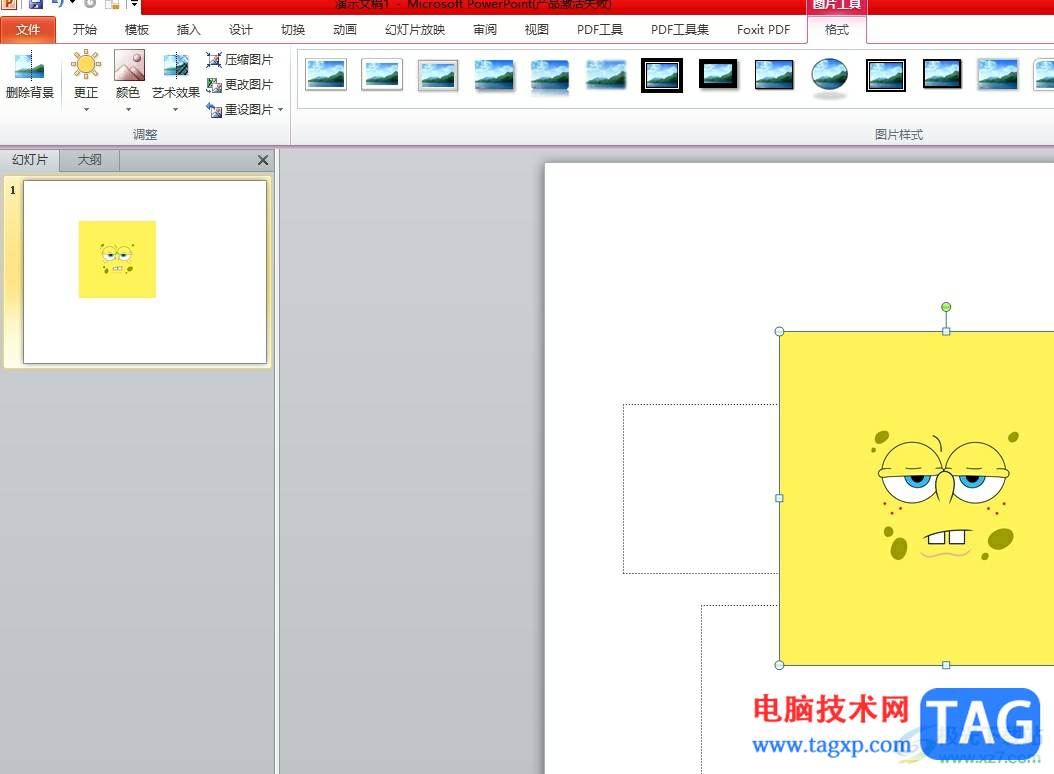Apply the fourth picture style, drop shadow rectangle
The height and width of the screenshot is (774, 1054).
(494, 74)
